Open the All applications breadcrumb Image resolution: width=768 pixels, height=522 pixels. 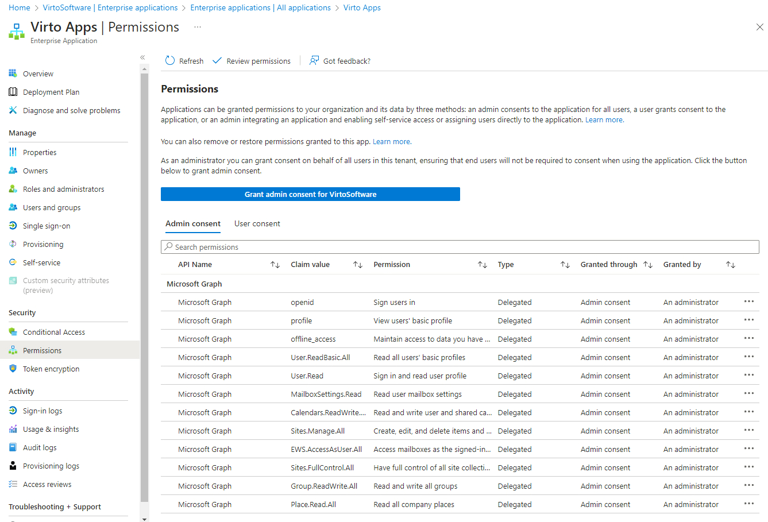(x=261, y=8)
